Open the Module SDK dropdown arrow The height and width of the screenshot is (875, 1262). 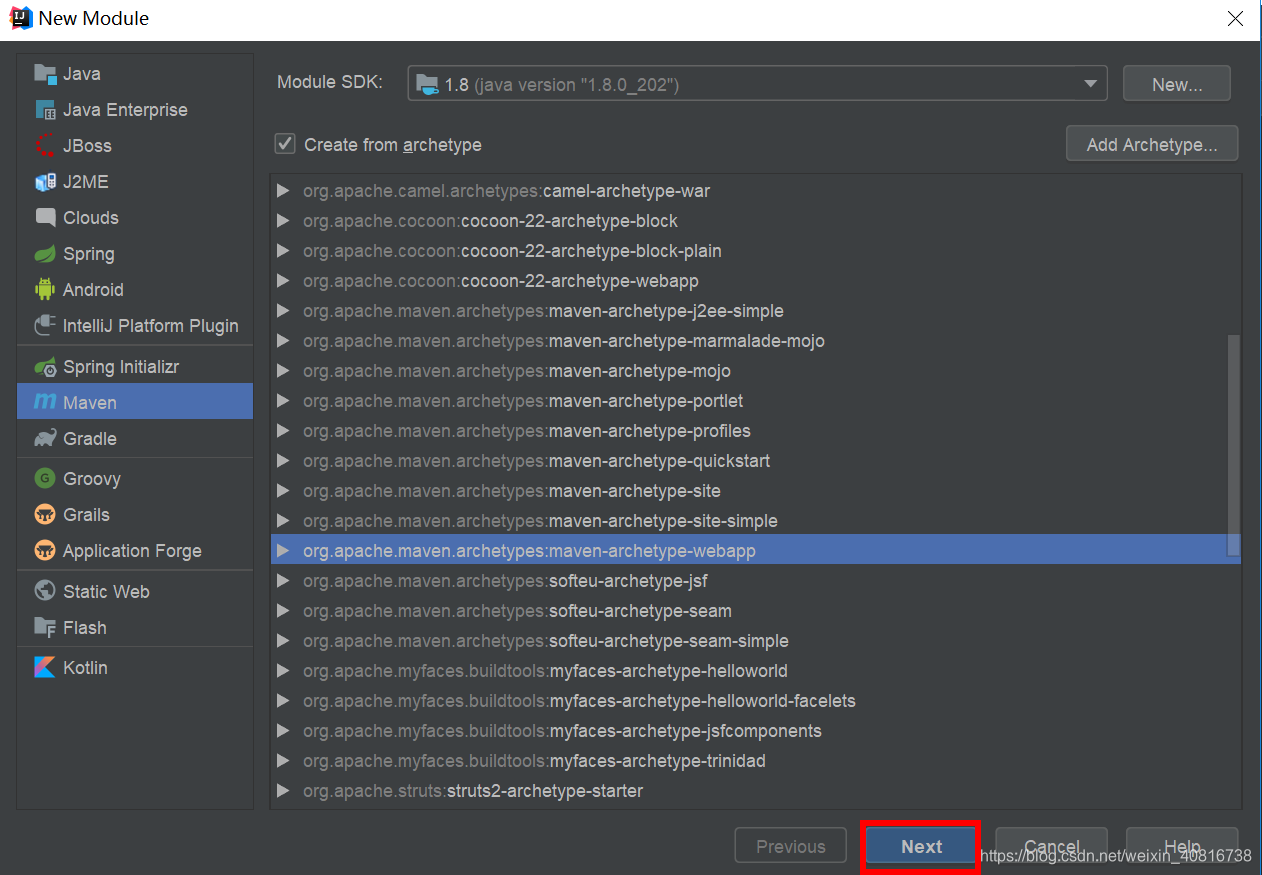tap(1090, 84)
